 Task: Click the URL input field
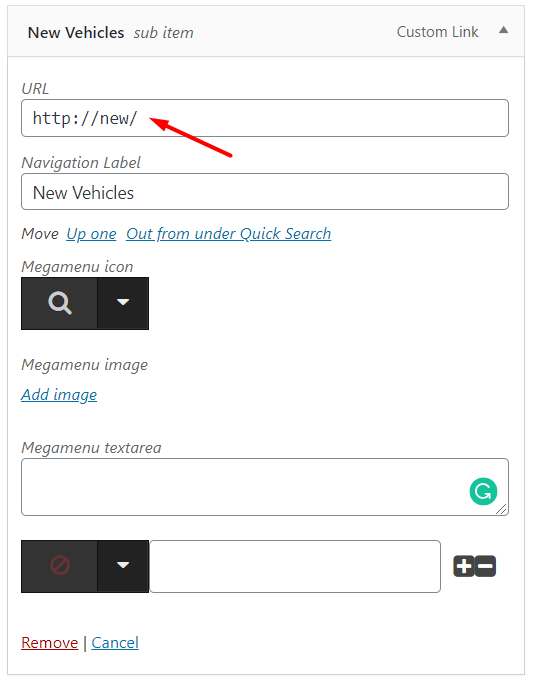[265, 118]
